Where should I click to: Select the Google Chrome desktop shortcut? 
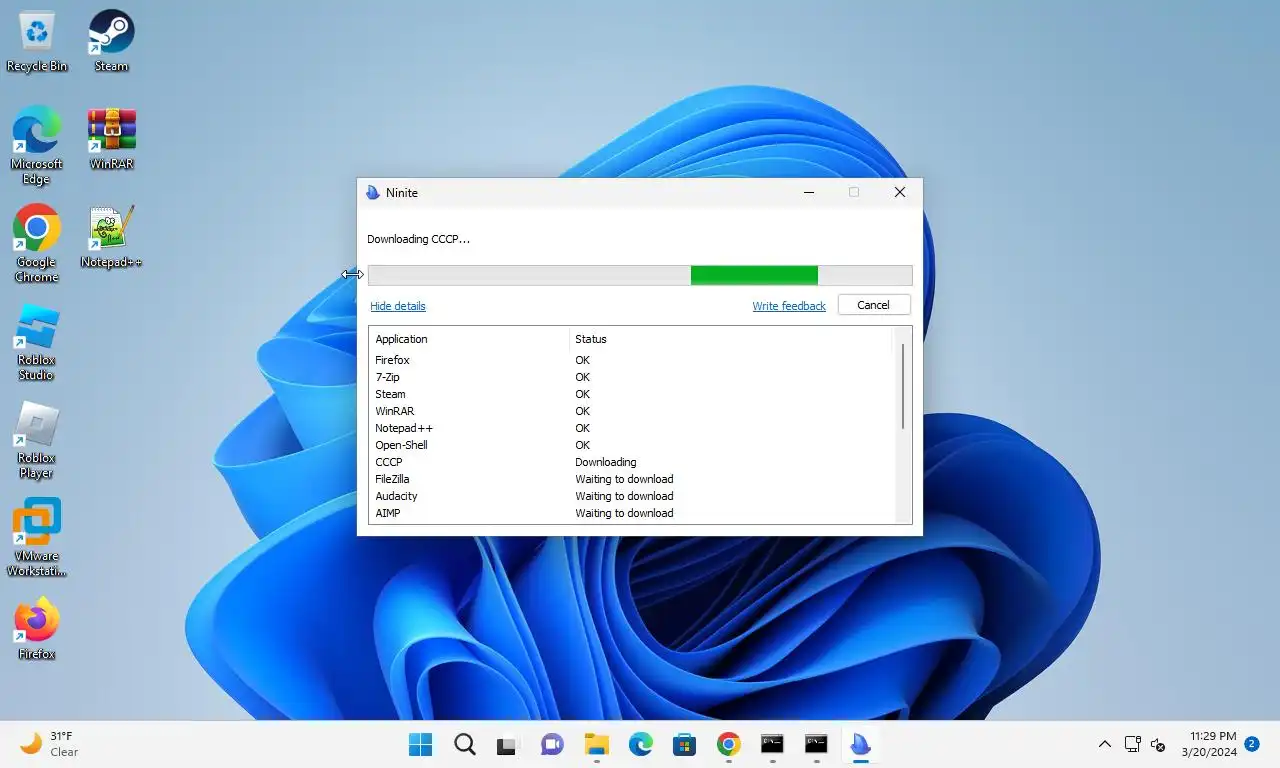click(x=37, y=244)
